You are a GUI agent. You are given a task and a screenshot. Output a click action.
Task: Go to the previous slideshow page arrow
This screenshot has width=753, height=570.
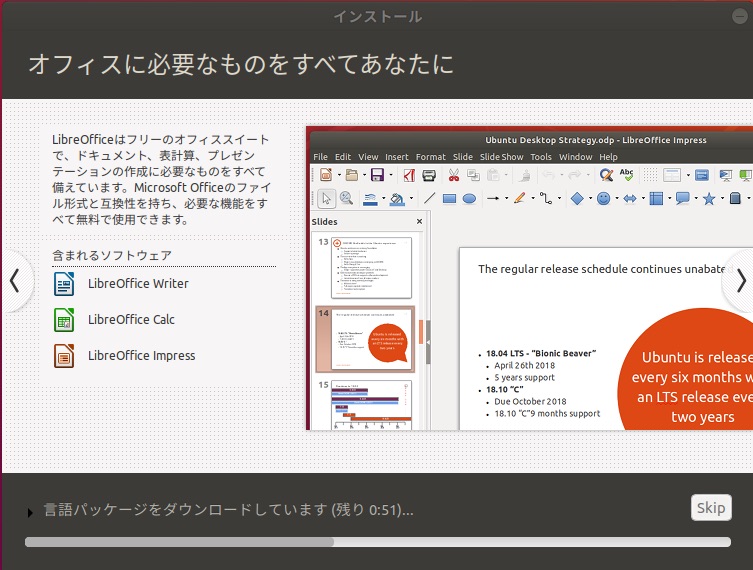click(14, 281)
